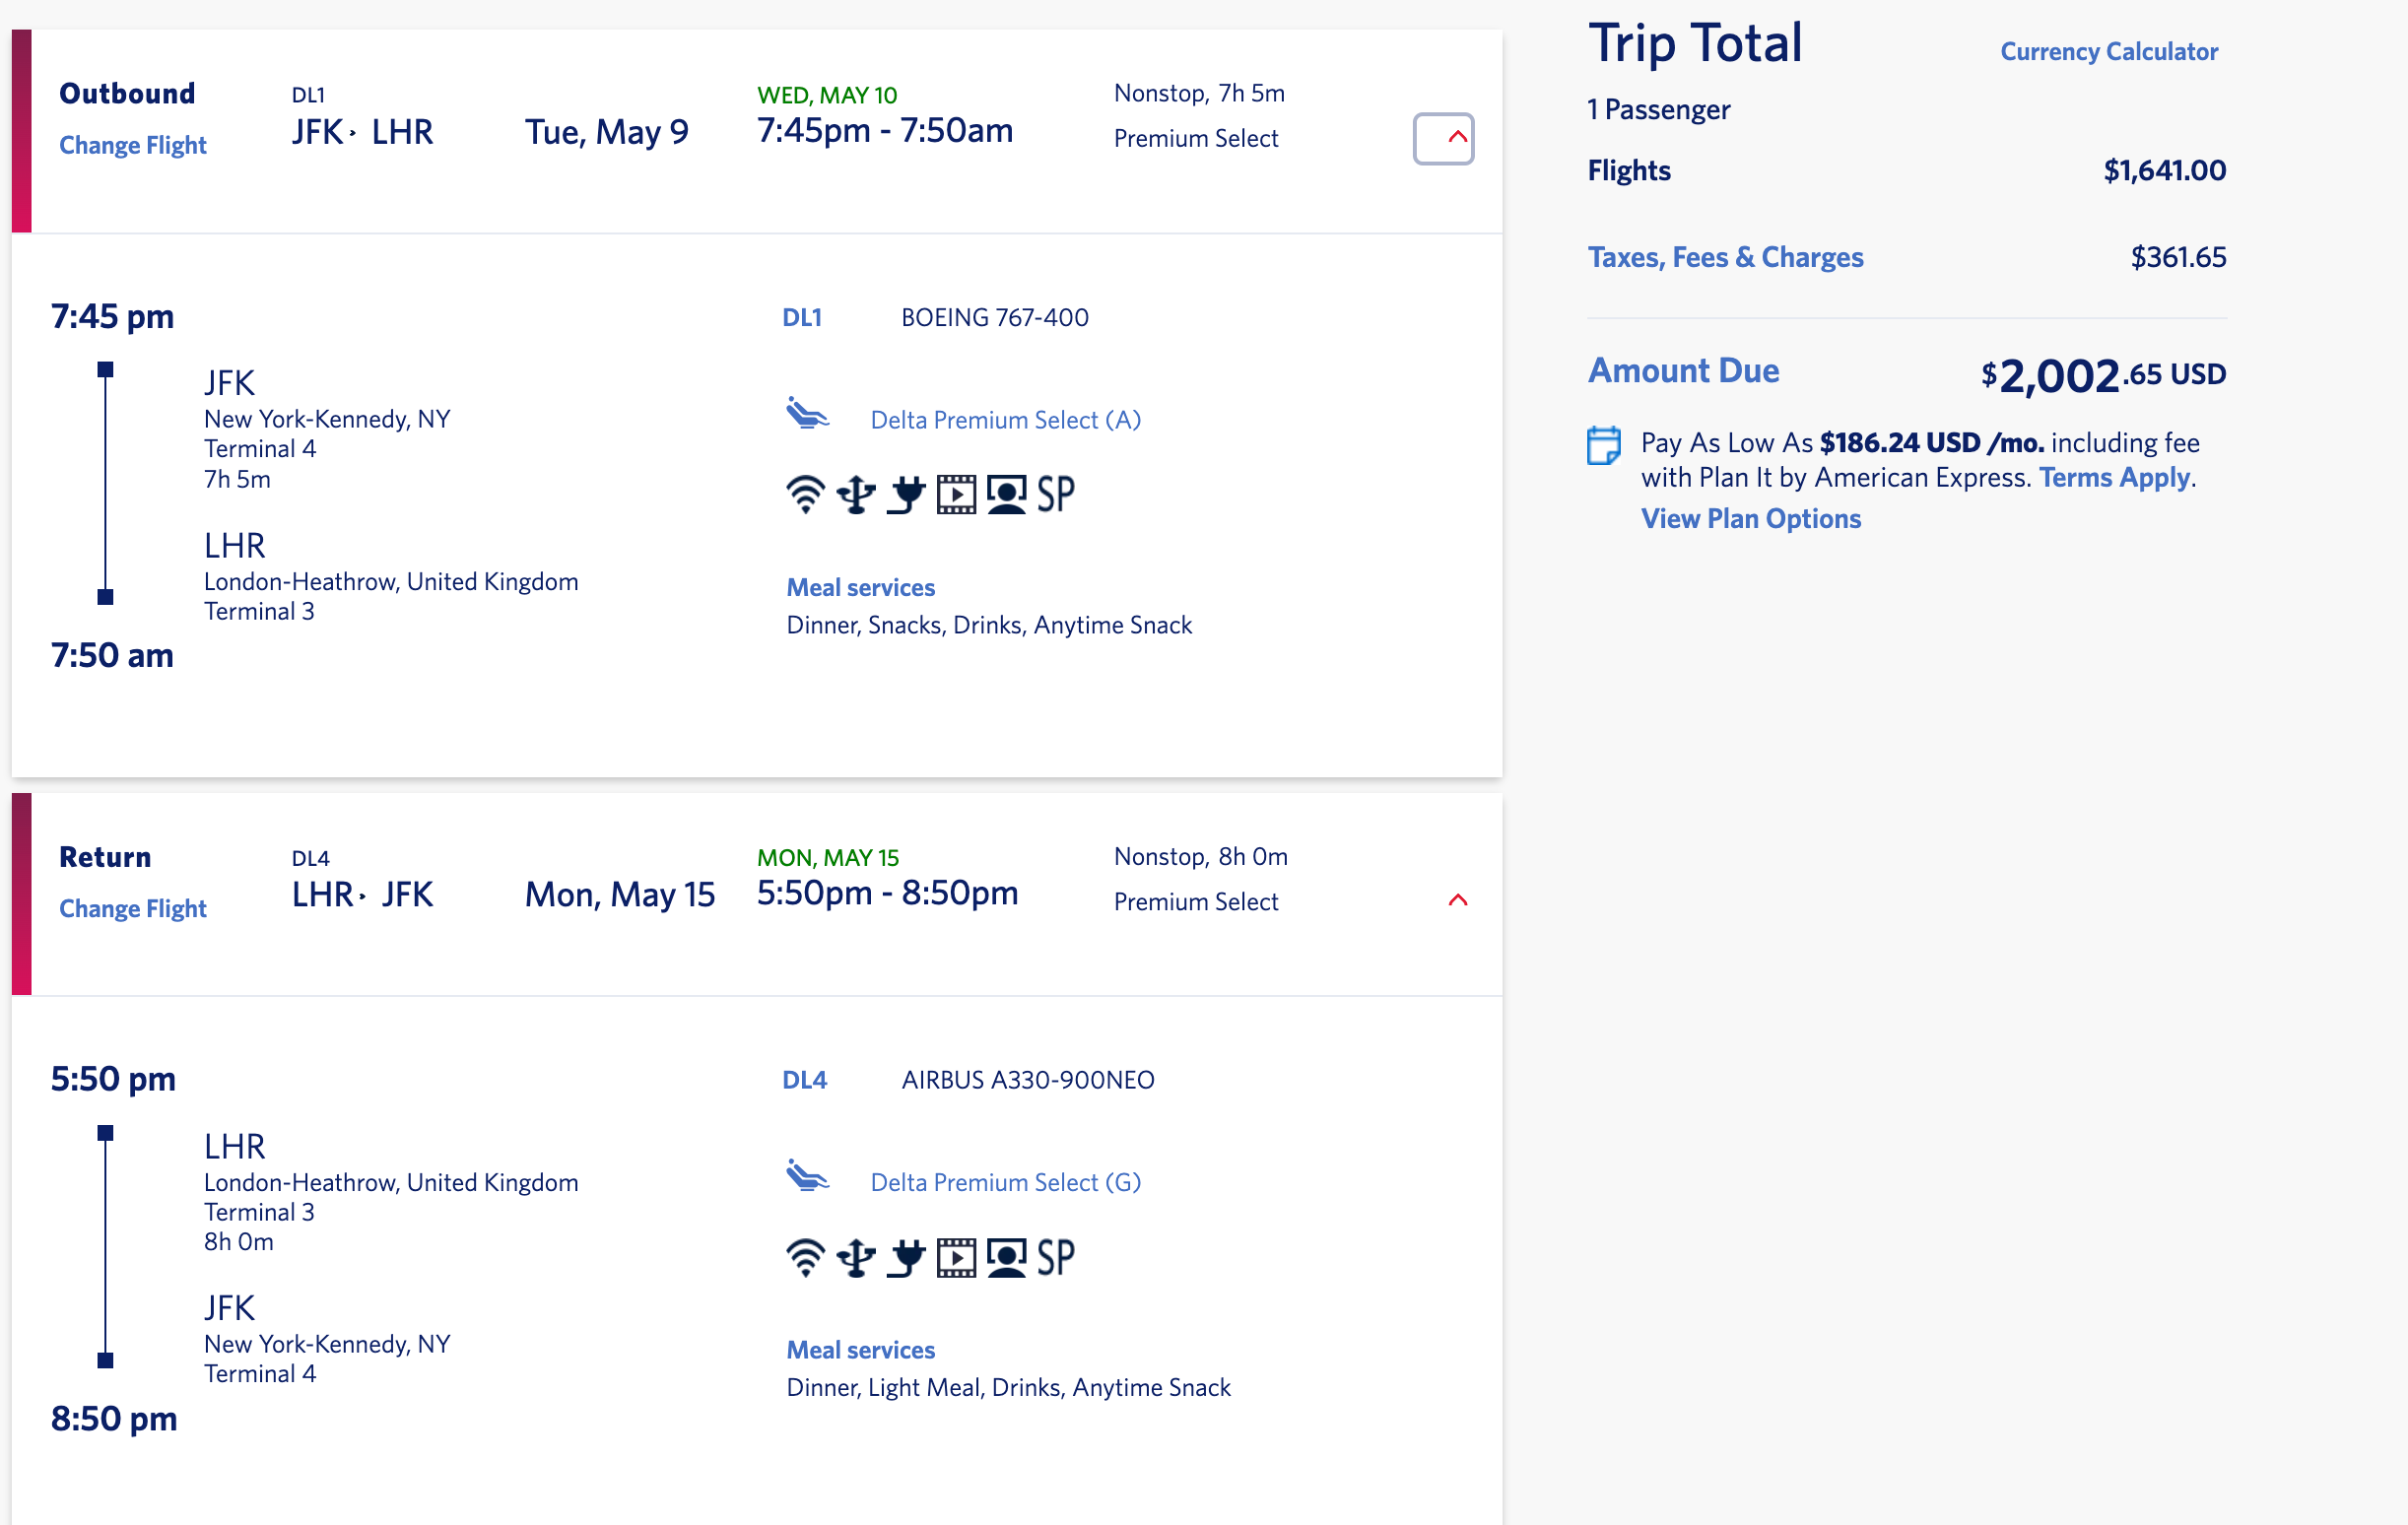Image resolution: width=2408 pixels, height=1525 pixels.
Task: Open Delta Premium Select (A) fare details
Action: pos(1005,420)
